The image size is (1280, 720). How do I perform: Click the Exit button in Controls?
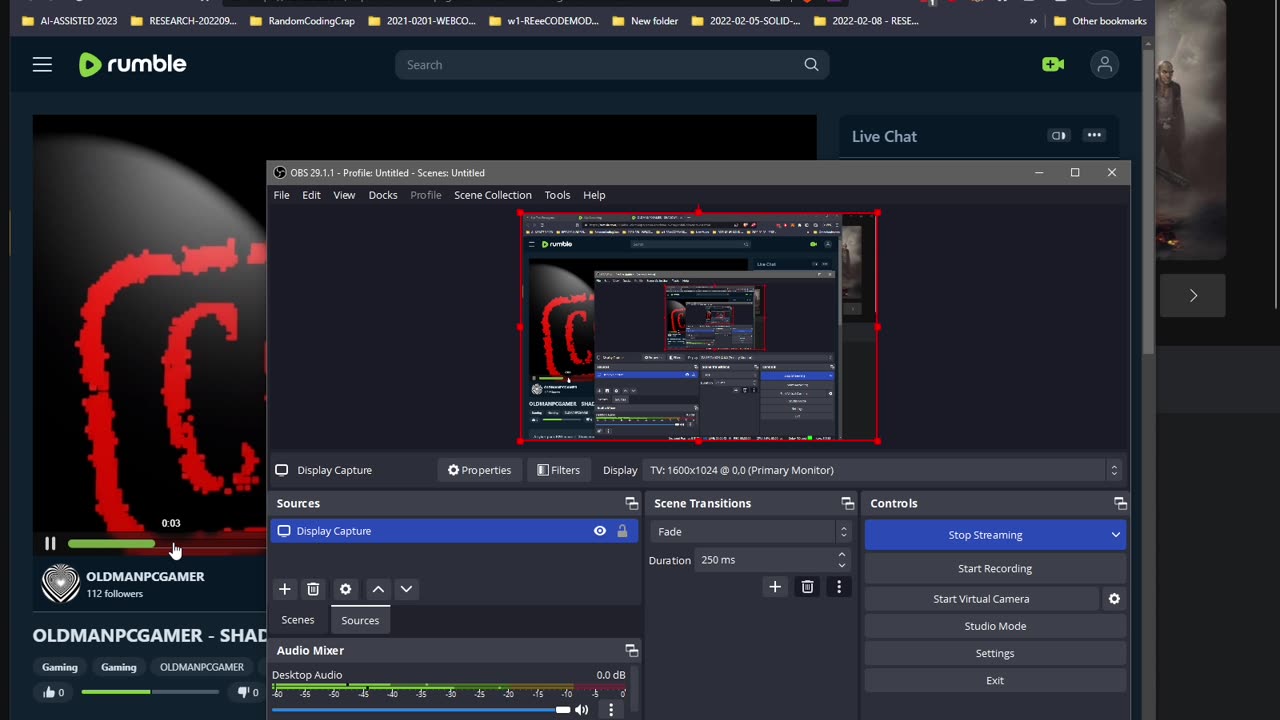(x=995, y=680)
